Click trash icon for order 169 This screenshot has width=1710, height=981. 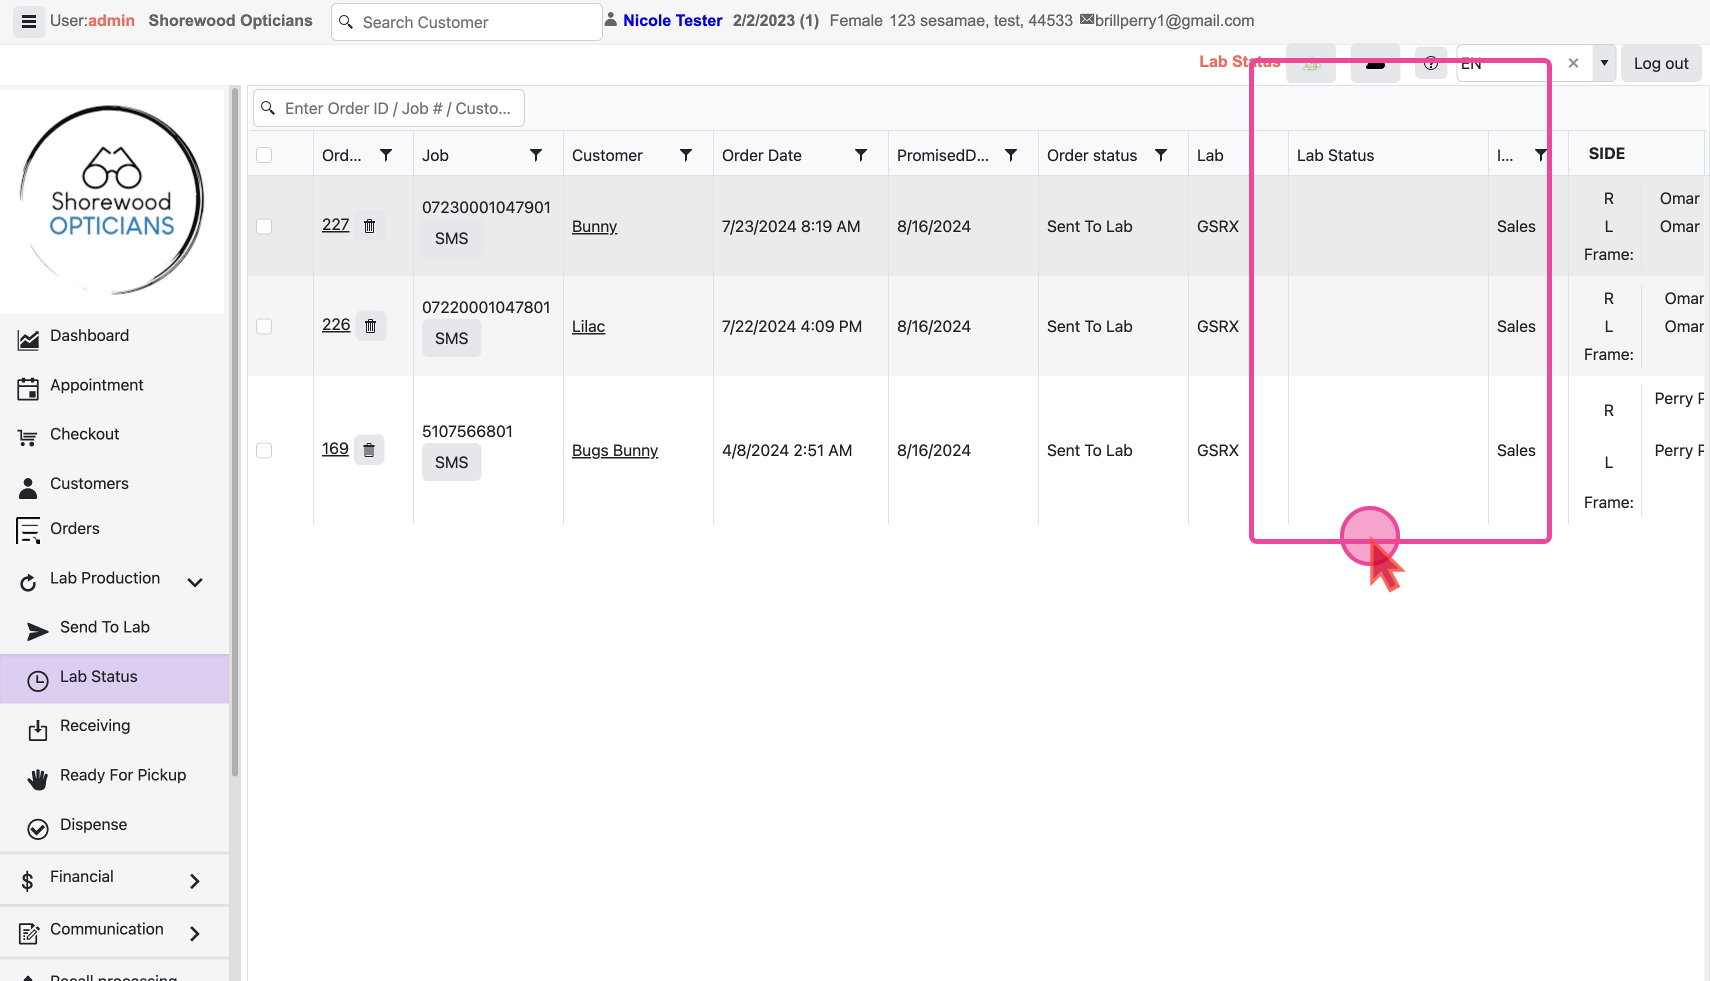(x=369, y=450)
